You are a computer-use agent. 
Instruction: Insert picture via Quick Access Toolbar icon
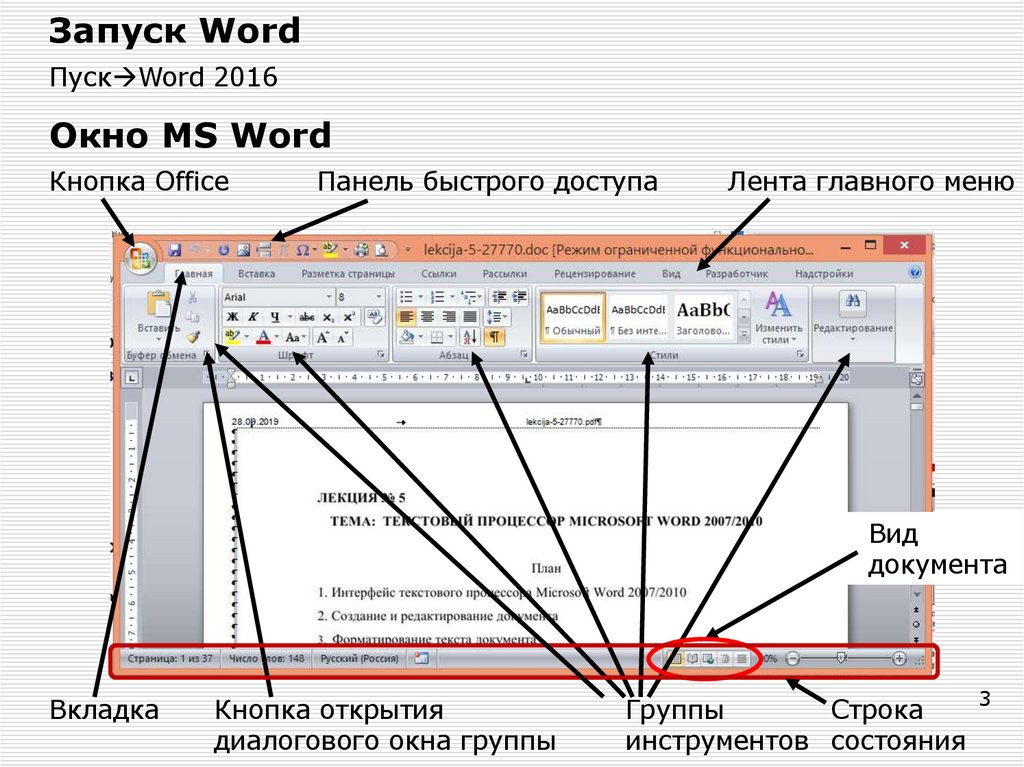click(x=243, y=250)
